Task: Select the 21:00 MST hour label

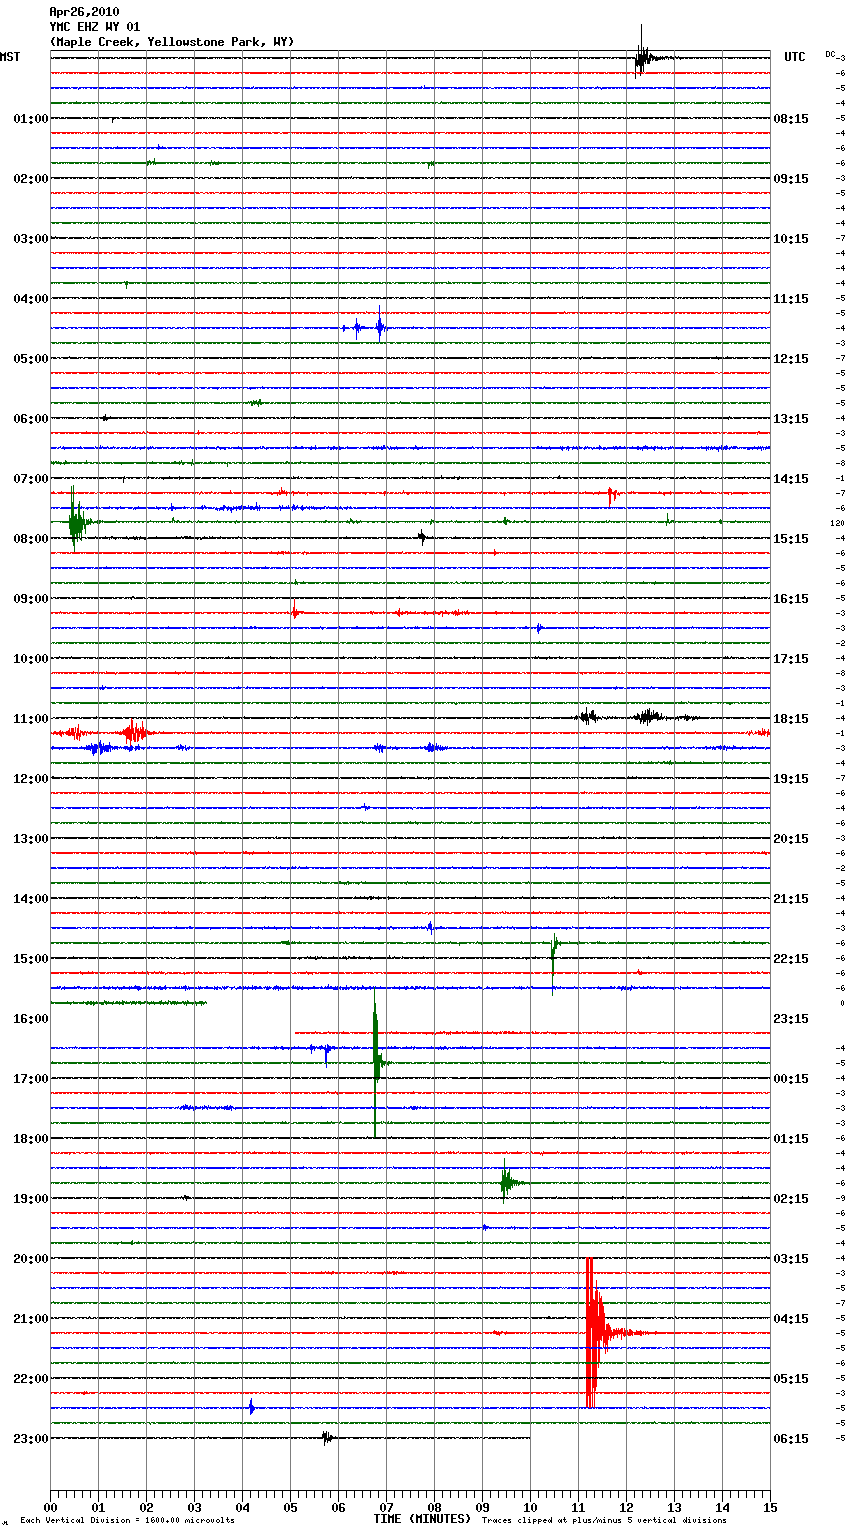Action: coord(30,1319)
